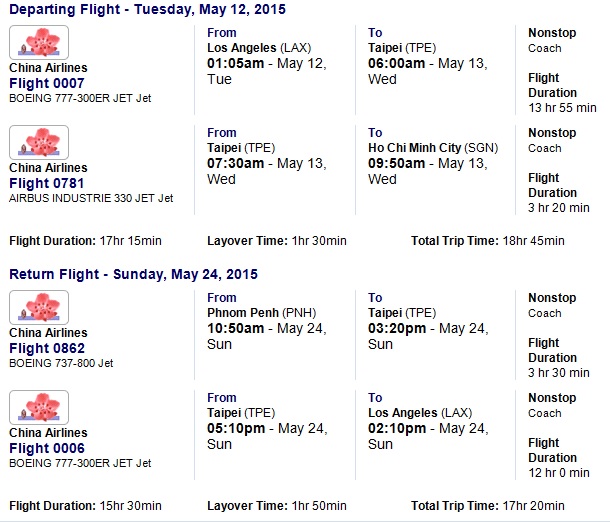The image size is (610, 522).
Task: Click the 13 hr 55 min flight duration
Action: pos(562,108)
